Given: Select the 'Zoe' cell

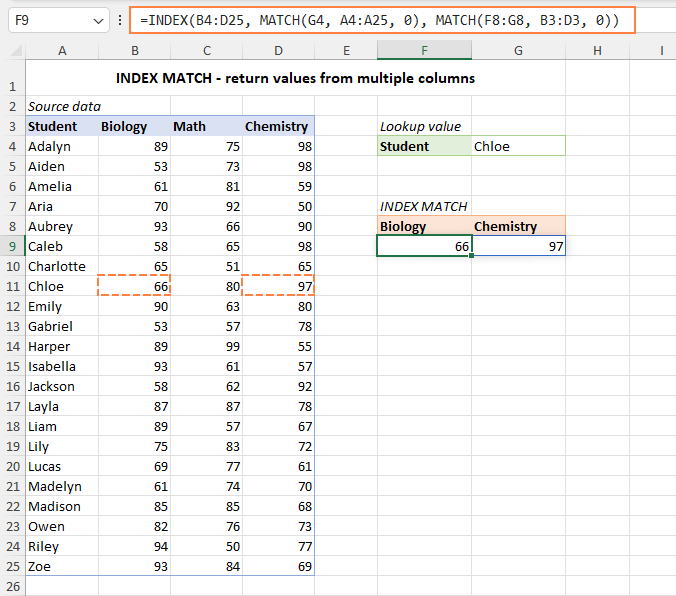Looking at the screenshot, I should point(62,566).
